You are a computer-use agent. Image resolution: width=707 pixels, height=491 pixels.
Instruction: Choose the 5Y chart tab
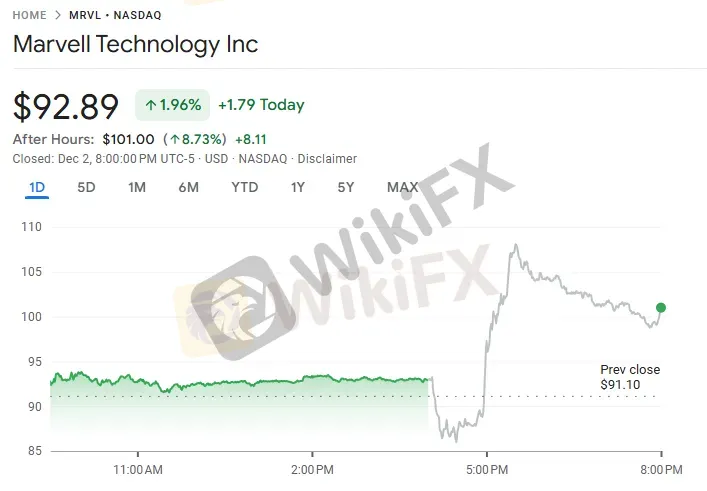pos(346,187)
